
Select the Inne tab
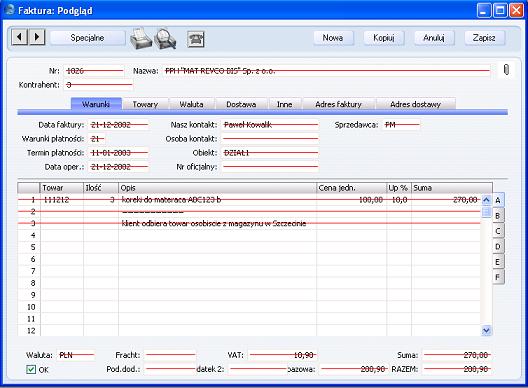(x=285, y=104)
